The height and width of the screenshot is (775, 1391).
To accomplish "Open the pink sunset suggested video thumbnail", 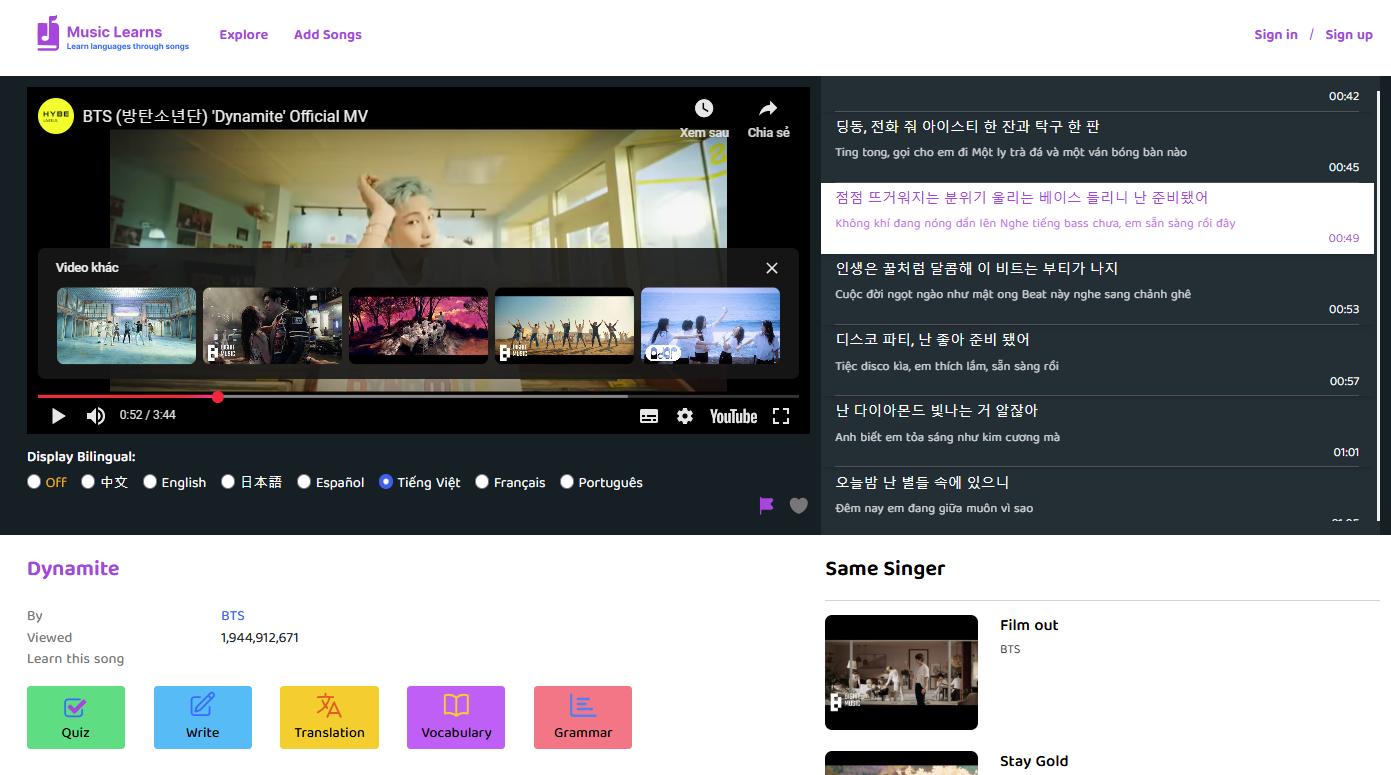I will click(418, 326).
